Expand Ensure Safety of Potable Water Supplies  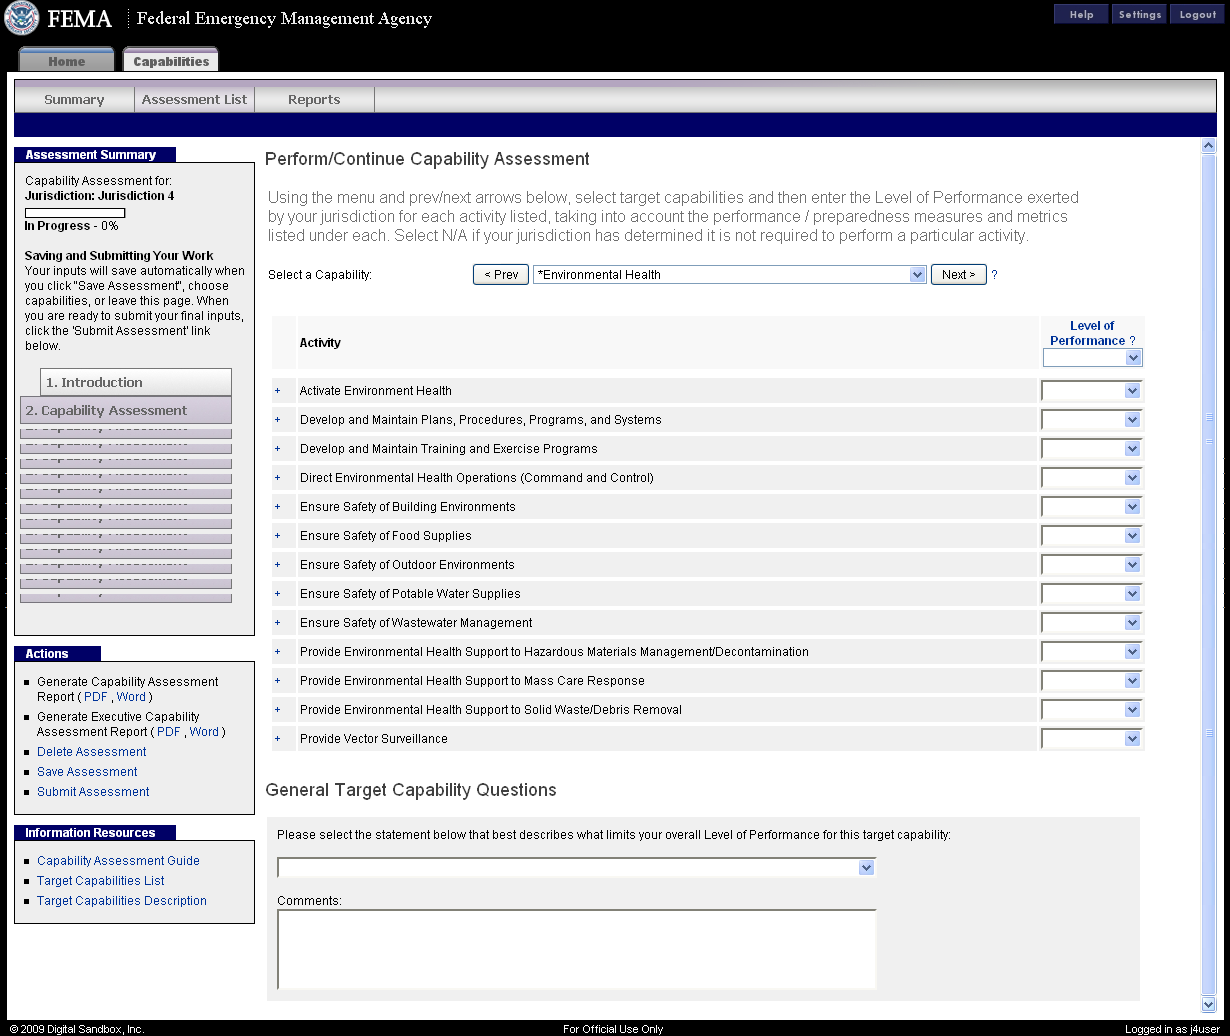tap(278, 594)
